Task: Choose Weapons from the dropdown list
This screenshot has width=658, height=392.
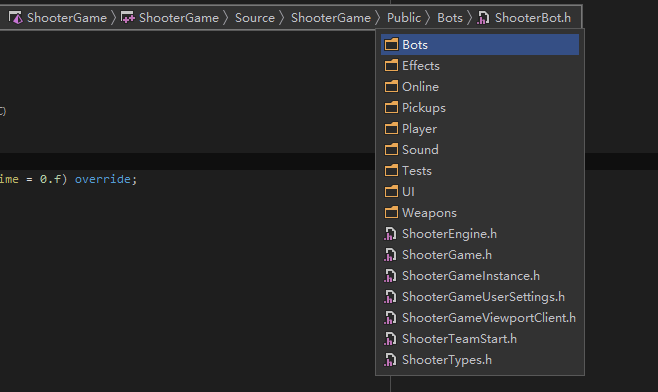Action: 480,212
